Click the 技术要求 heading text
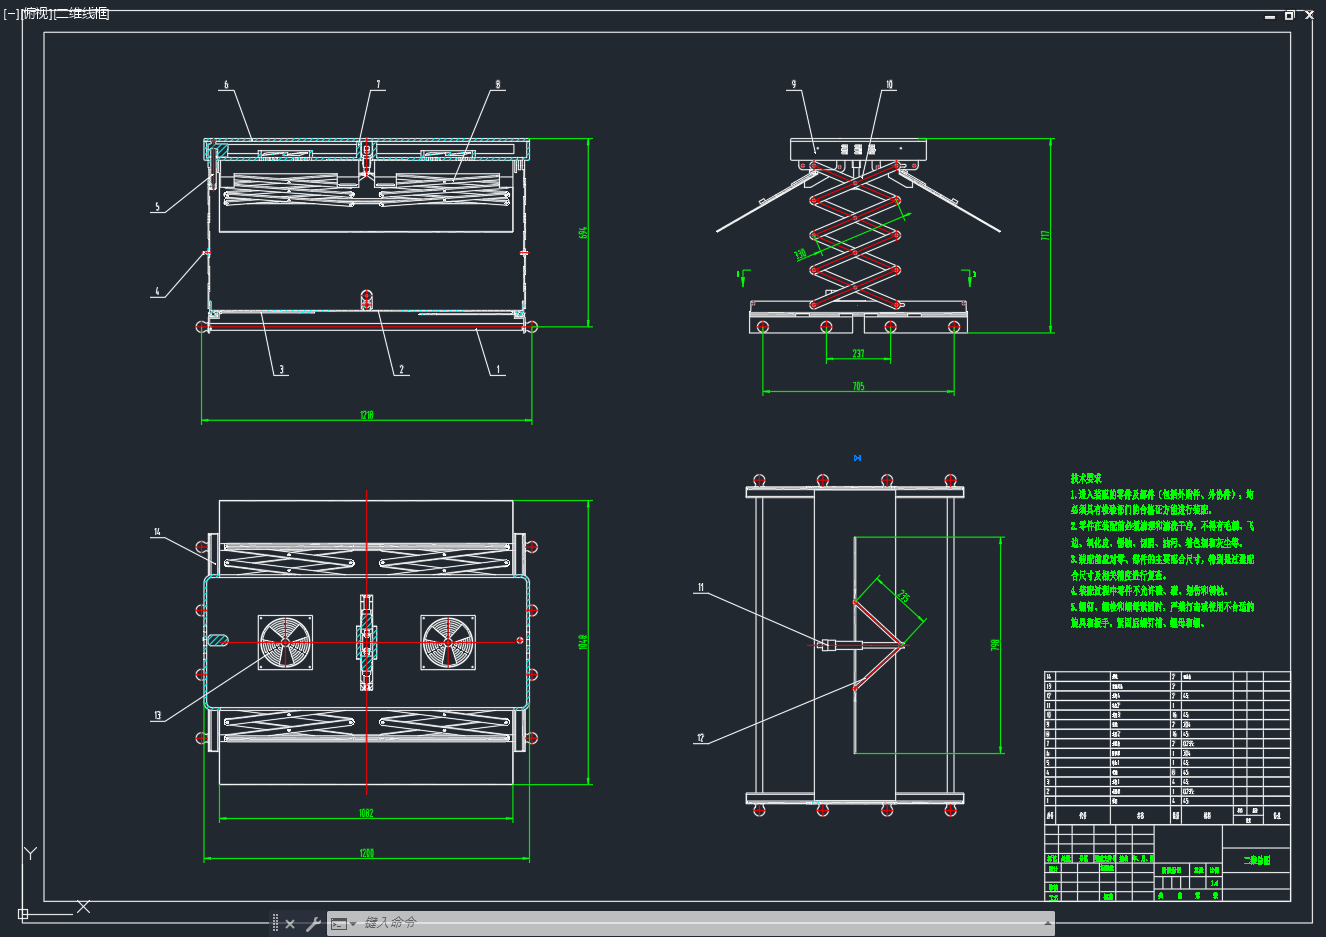 click(x=1086, y=478)
